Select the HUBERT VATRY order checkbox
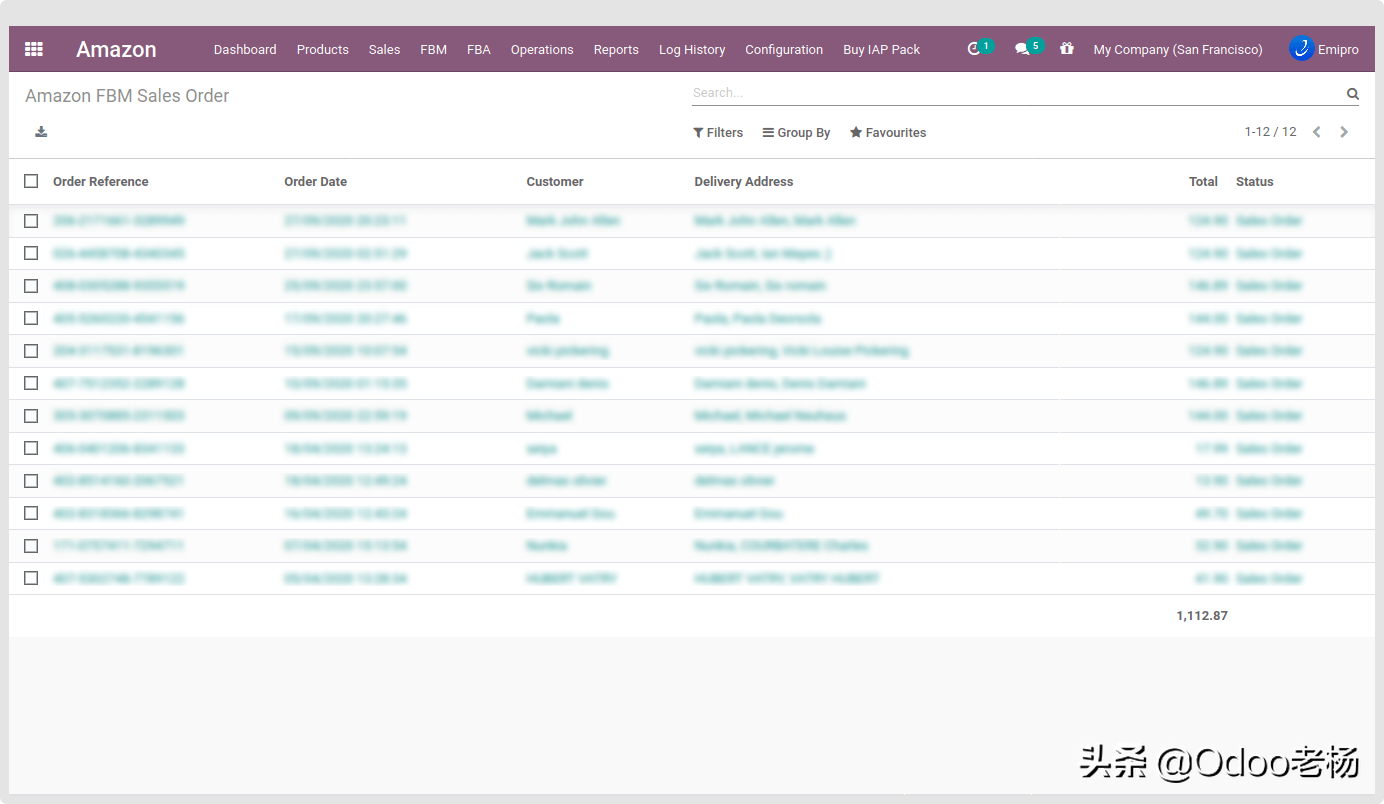The image size is (1384, 804). click(x=31, y=578)
